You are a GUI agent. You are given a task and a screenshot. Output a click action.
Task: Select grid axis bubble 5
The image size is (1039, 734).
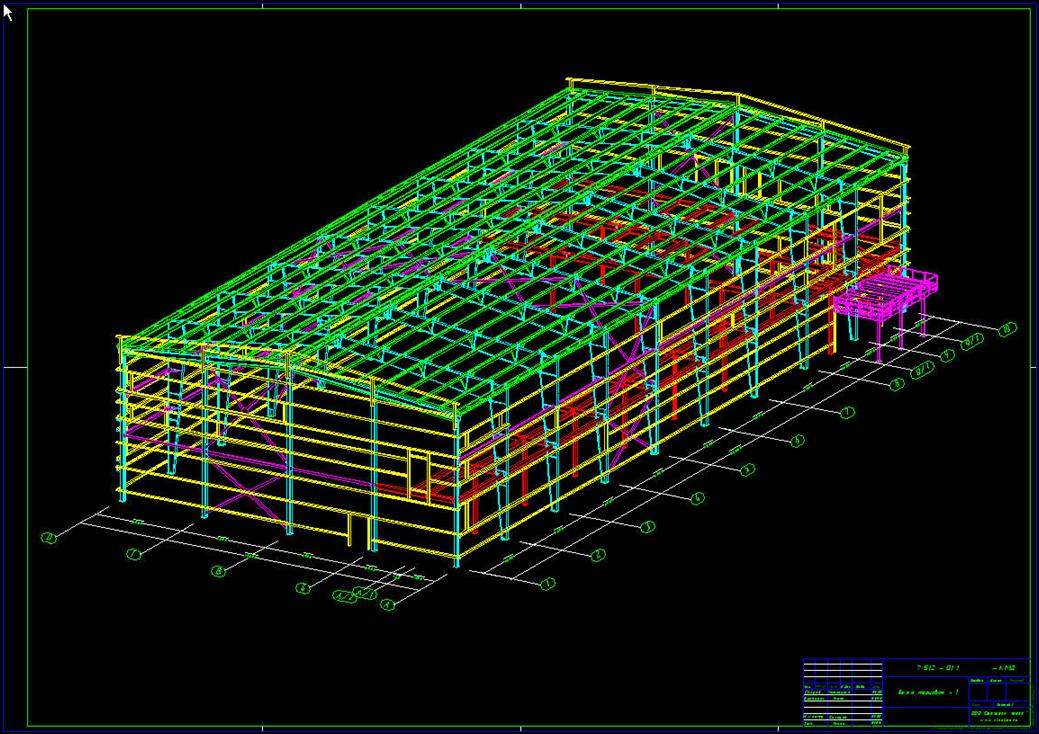[747, 469]
